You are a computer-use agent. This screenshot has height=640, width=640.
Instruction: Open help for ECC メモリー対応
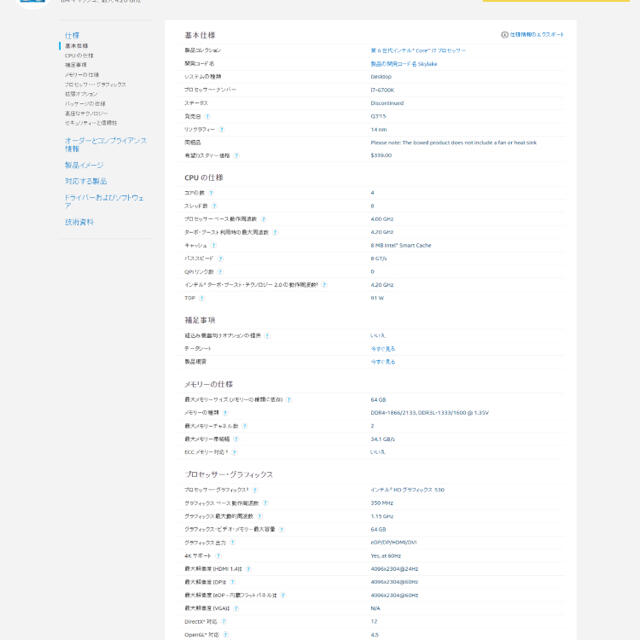pyautogui.click(x=234, y=452)
